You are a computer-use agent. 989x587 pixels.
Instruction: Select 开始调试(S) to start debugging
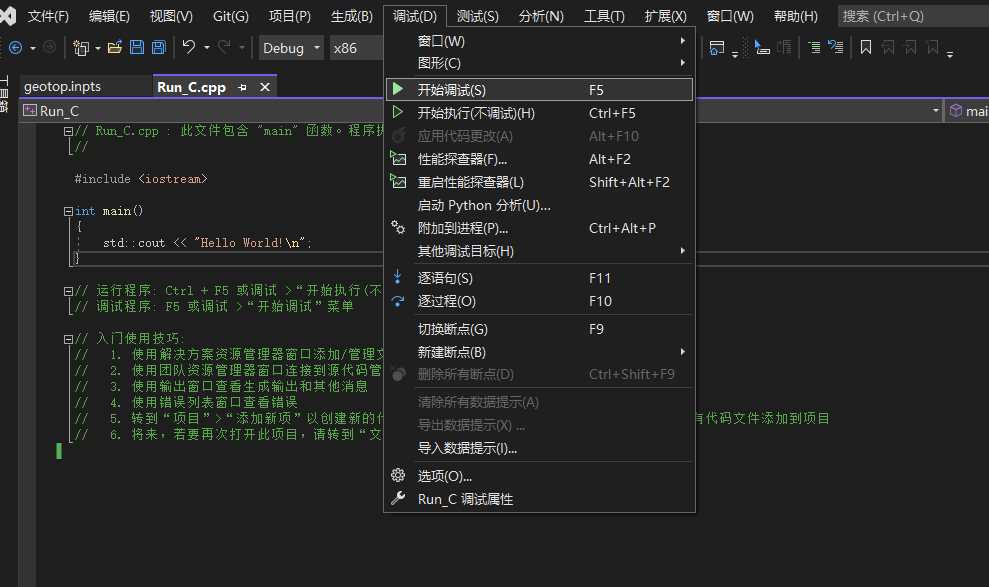pyautogui.click(x=539, y=90)
